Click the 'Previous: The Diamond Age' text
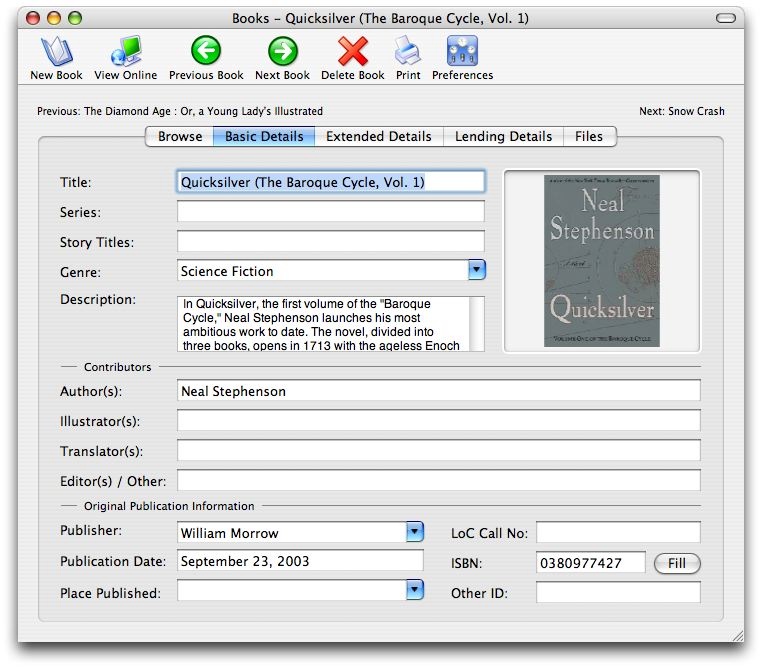760x667 pixels. [x=180, y=111]
